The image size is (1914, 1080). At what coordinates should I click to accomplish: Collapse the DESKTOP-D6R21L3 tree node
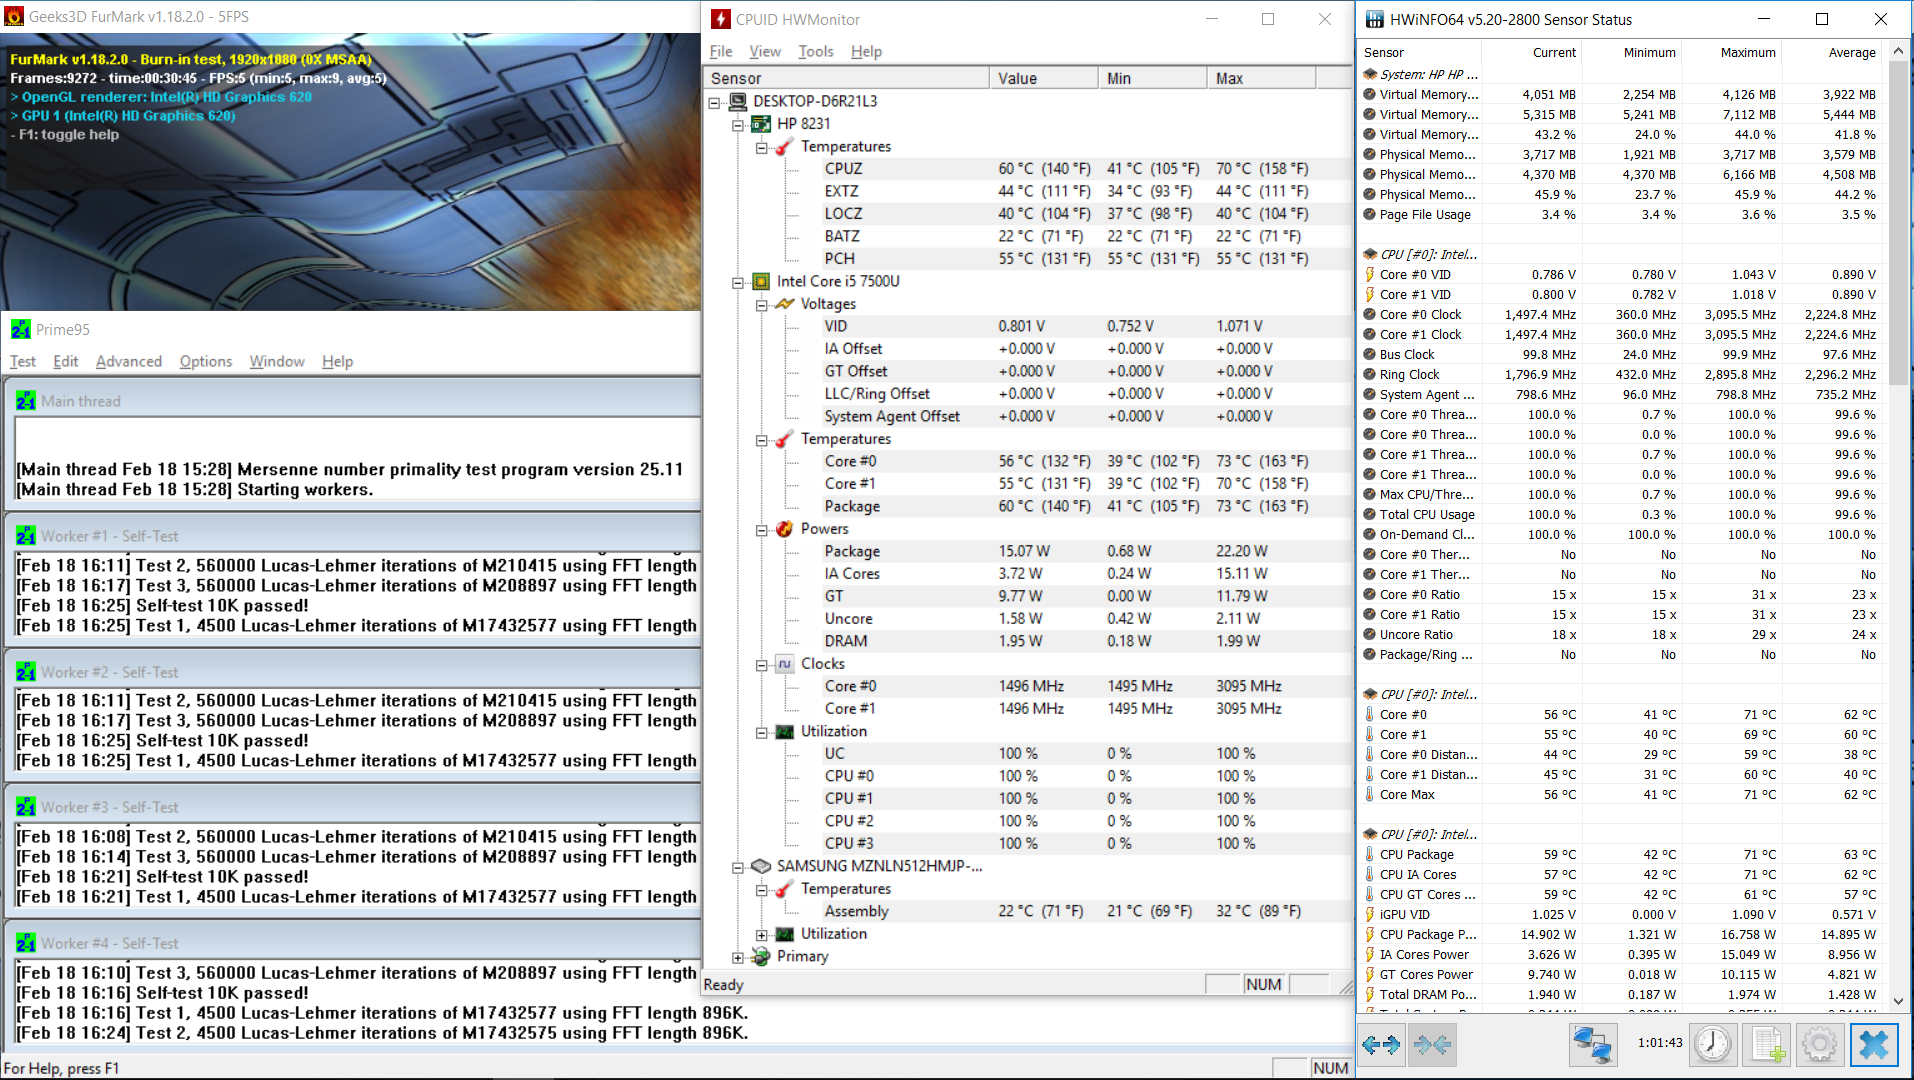click(x=714, y=102)
